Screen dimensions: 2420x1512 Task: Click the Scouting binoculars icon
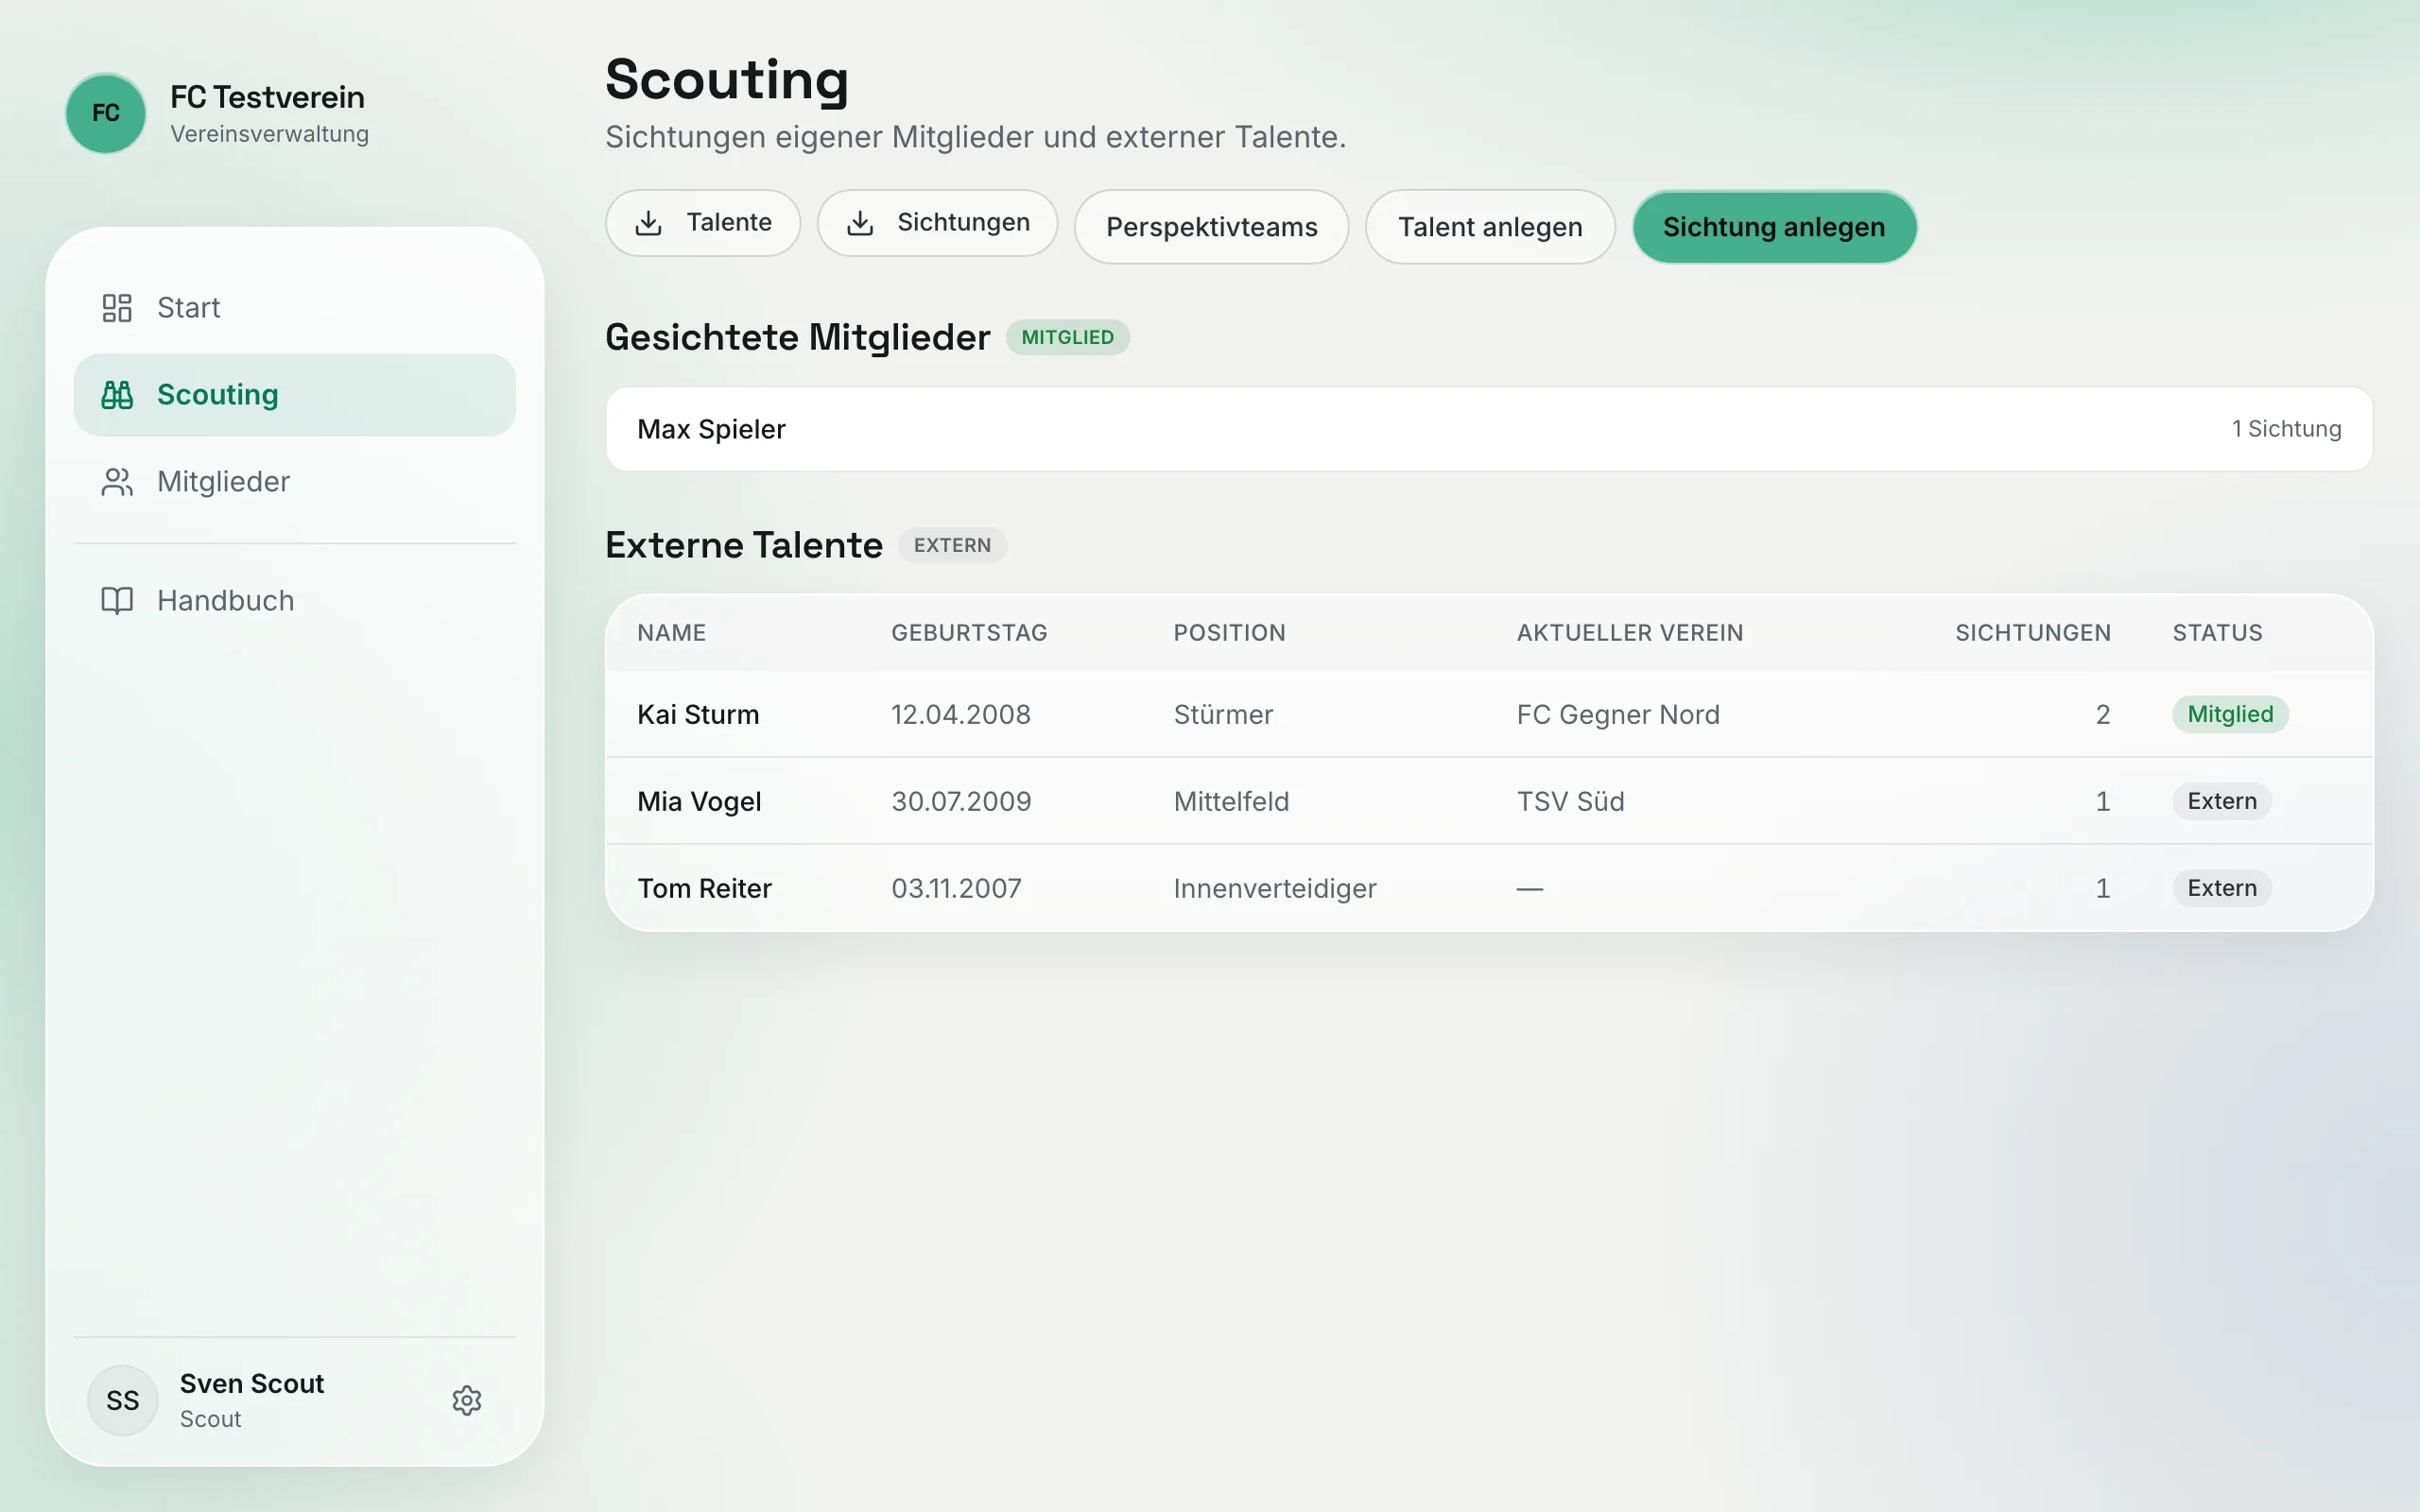click(117, 395)
